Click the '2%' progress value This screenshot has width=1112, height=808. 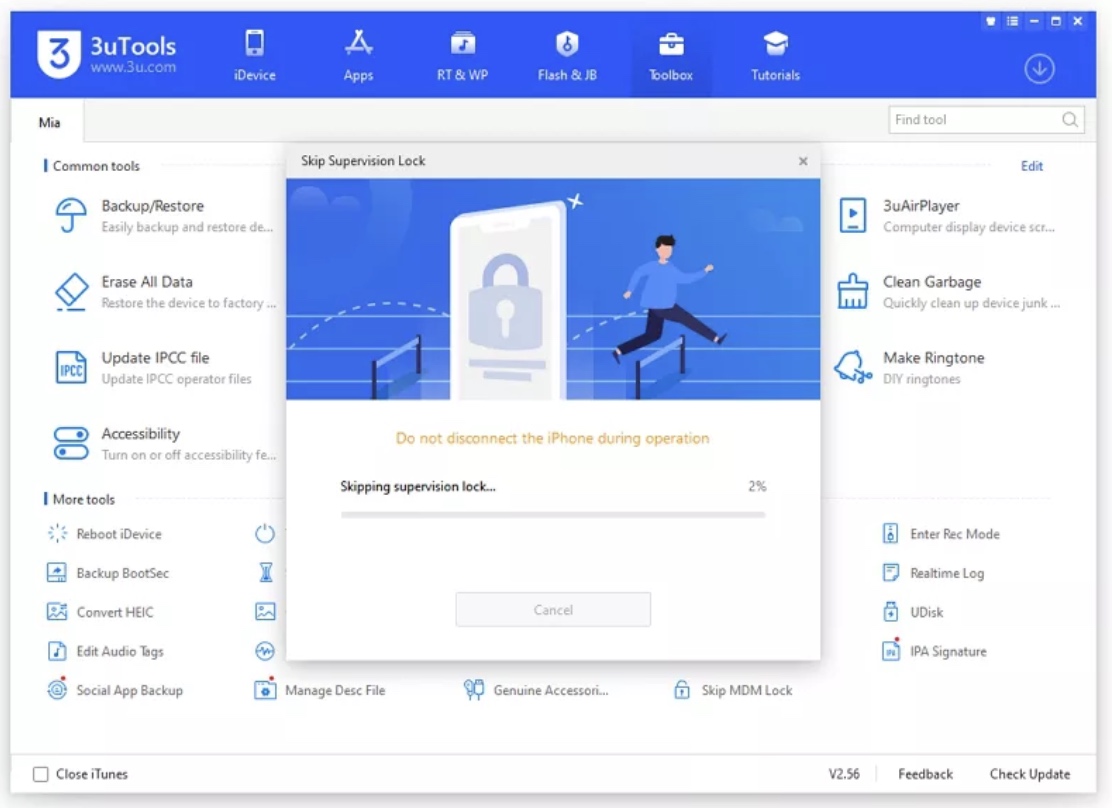click(757, 486)
